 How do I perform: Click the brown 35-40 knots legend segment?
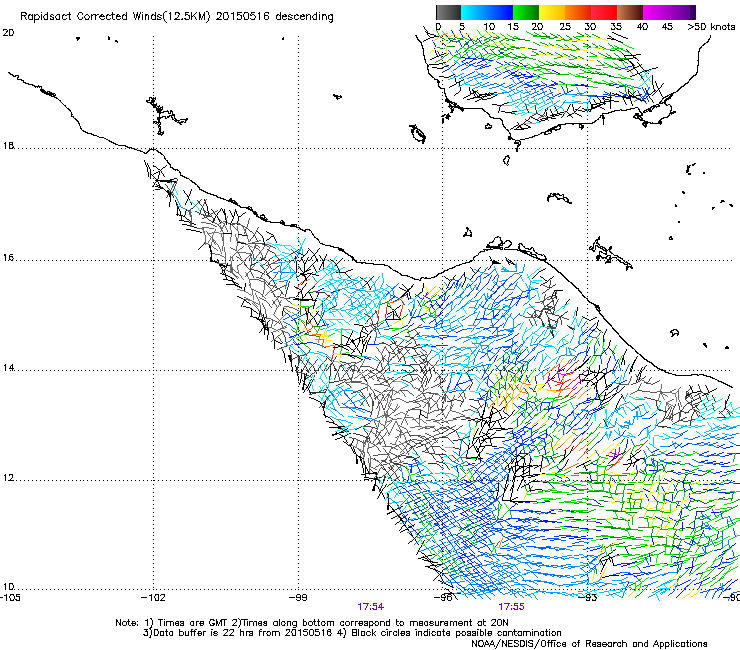point(630,12)
